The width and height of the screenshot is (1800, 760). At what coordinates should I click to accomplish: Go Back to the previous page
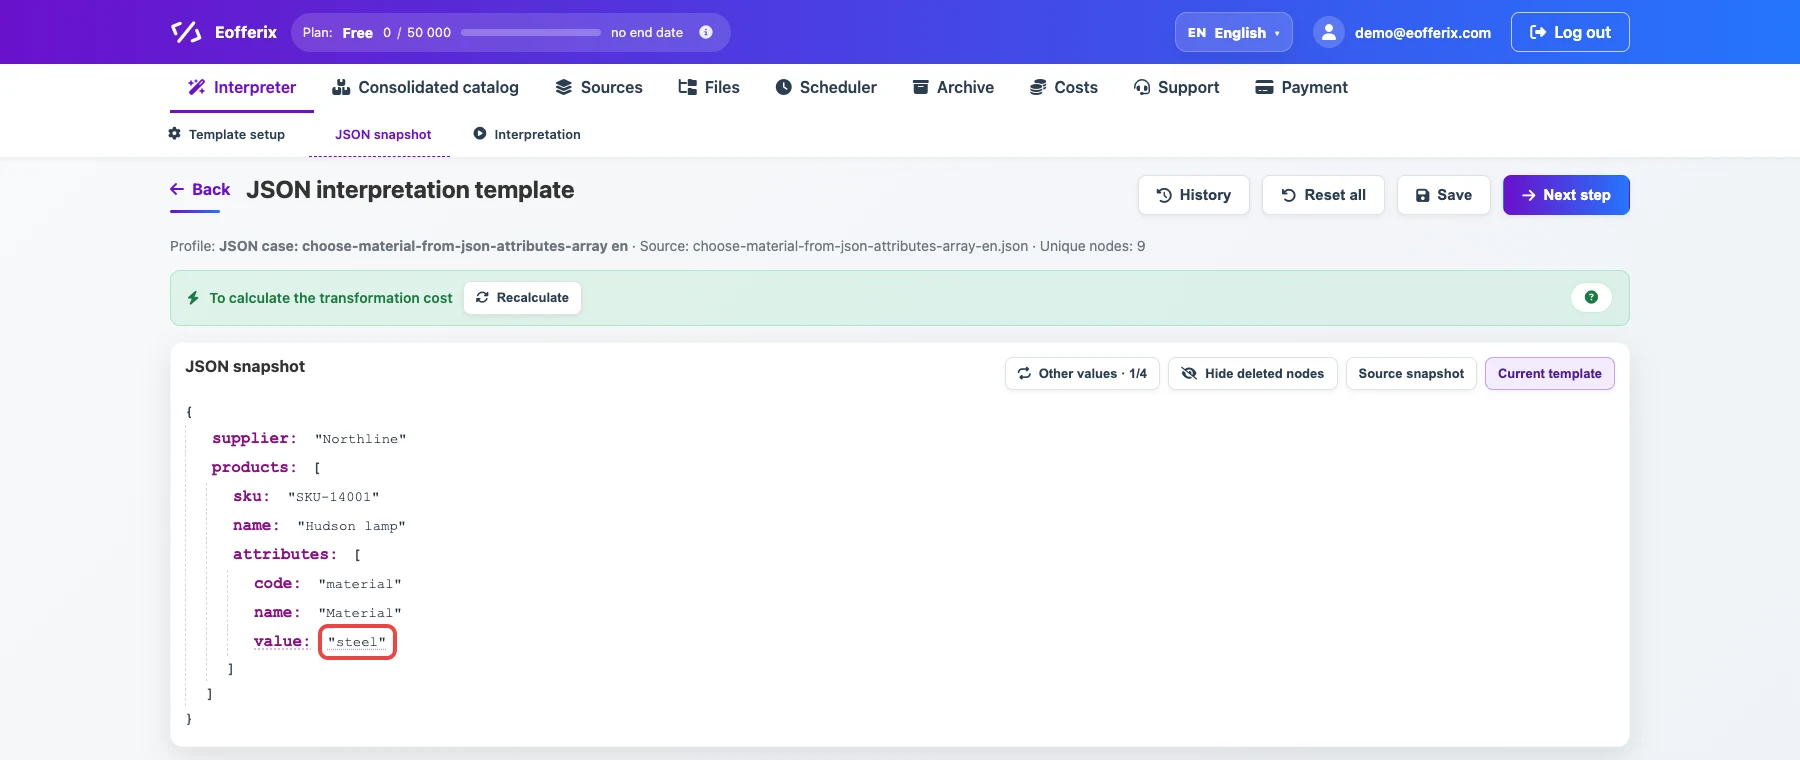click(x=200, y=189)
